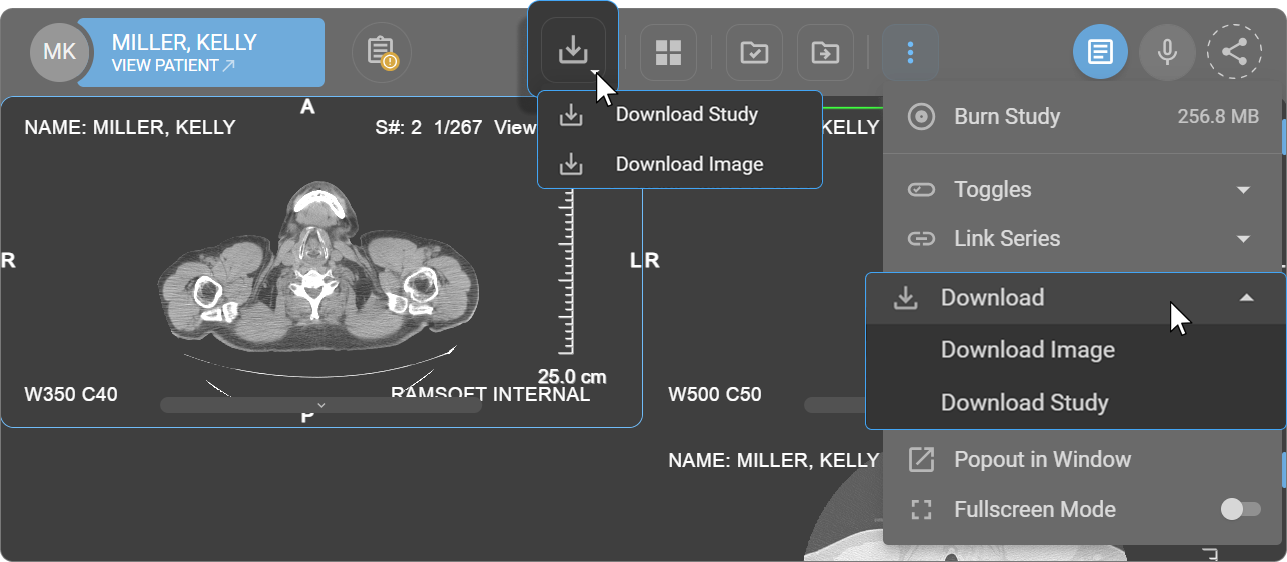Image resolution: width=1287 pixels, height=562 pixels.
Task: Toggle the Fullscreen Mode switch
Action: point(1240,510)
